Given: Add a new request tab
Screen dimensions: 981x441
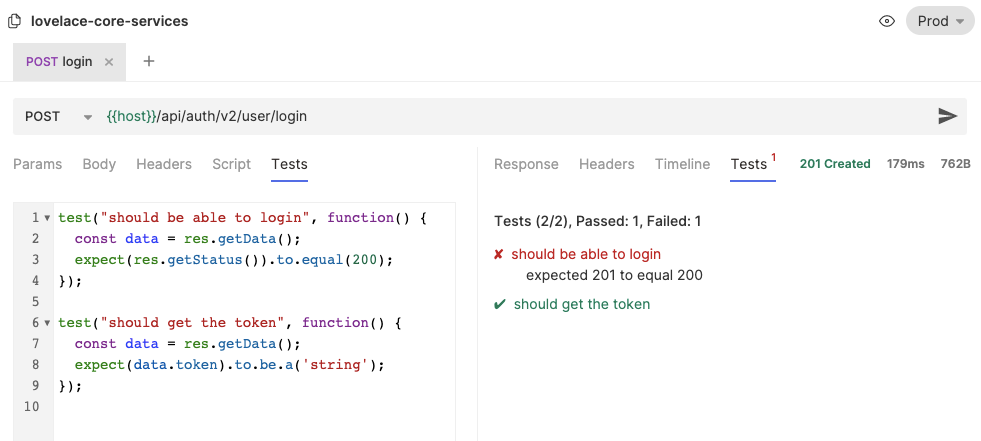Looking at the screenshot, I should click(x=149, y=61).
